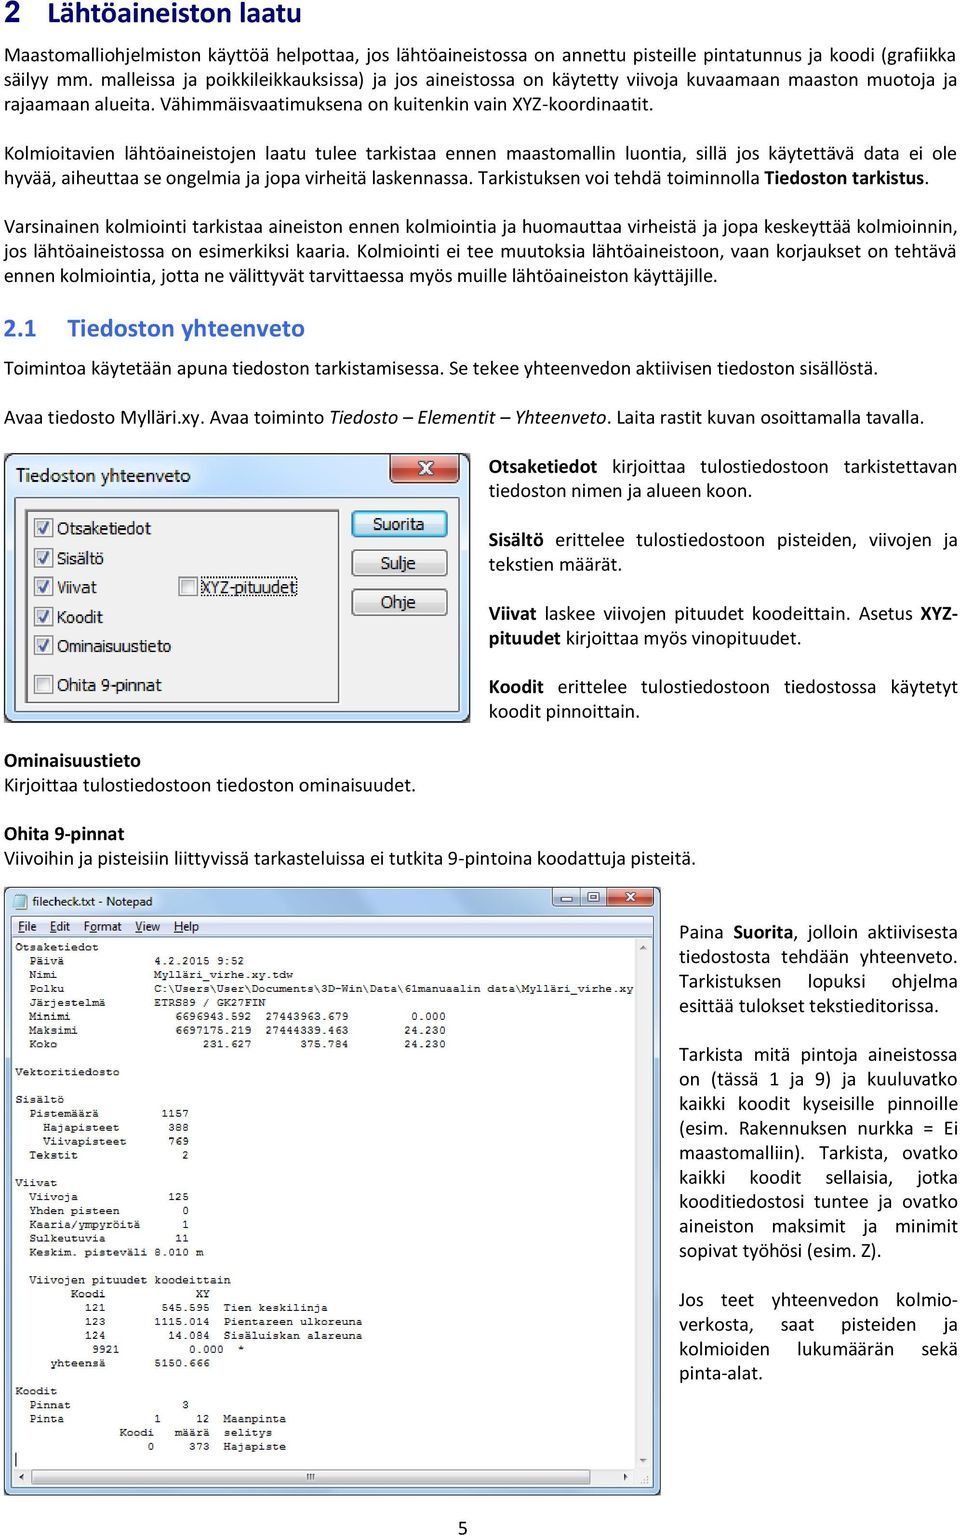Viewport: 960px width, 1535px height.
Task: Click the 'Keskim. pisteväli' row in Notepad
Action: pos(116,1252)
